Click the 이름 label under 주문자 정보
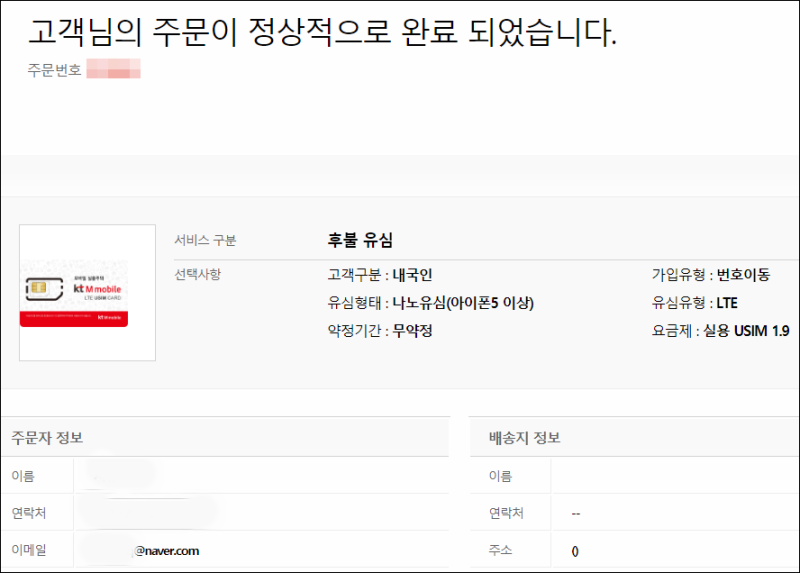 (x=23, y=476)
